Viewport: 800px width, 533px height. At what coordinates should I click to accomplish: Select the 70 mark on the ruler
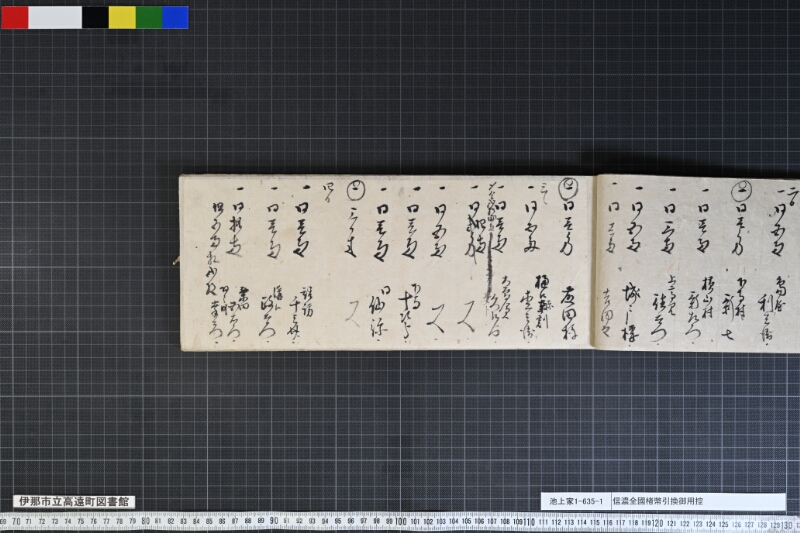pyautogui.click(x=16, y=521)
